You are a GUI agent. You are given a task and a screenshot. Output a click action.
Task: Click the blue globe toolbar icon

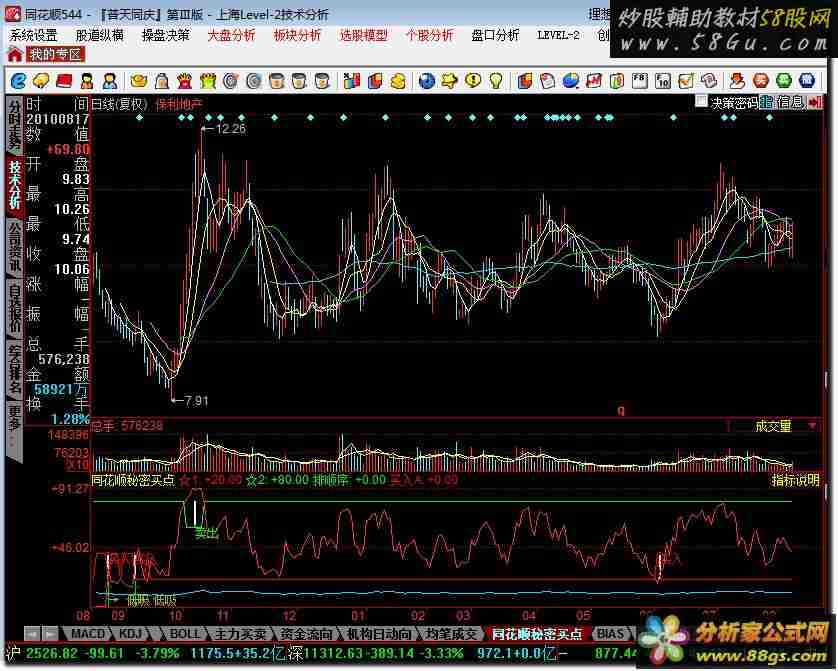click(426, 81)
